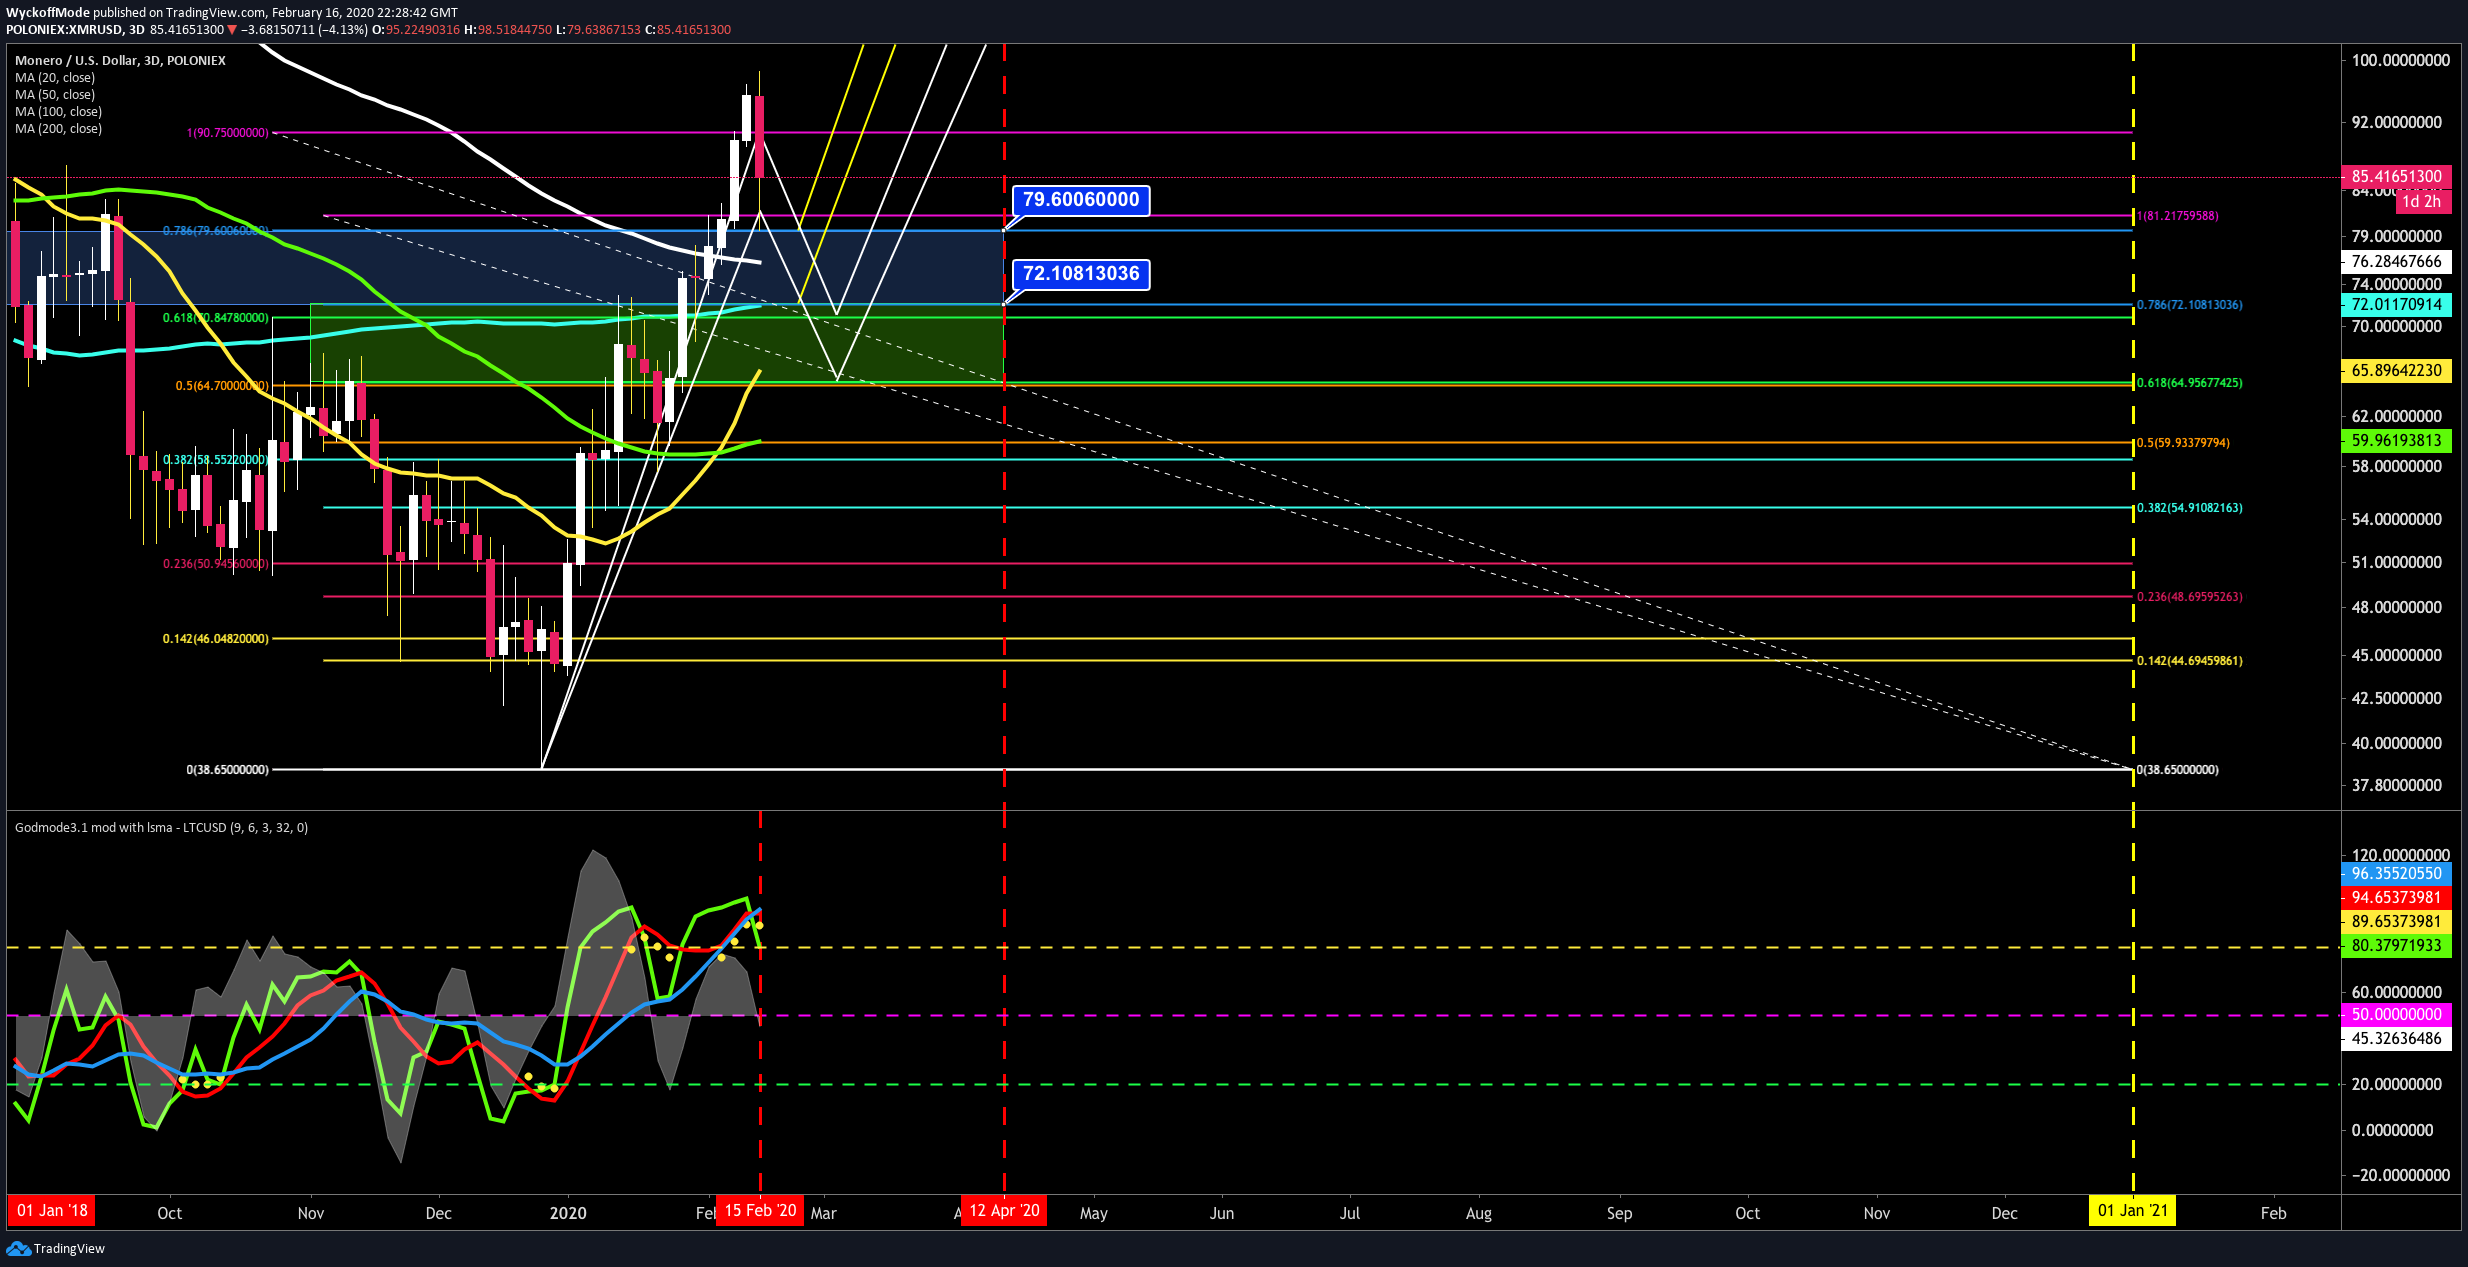
Task: Click the Oct label following Sep
Action: [x=1747, y=1213]
